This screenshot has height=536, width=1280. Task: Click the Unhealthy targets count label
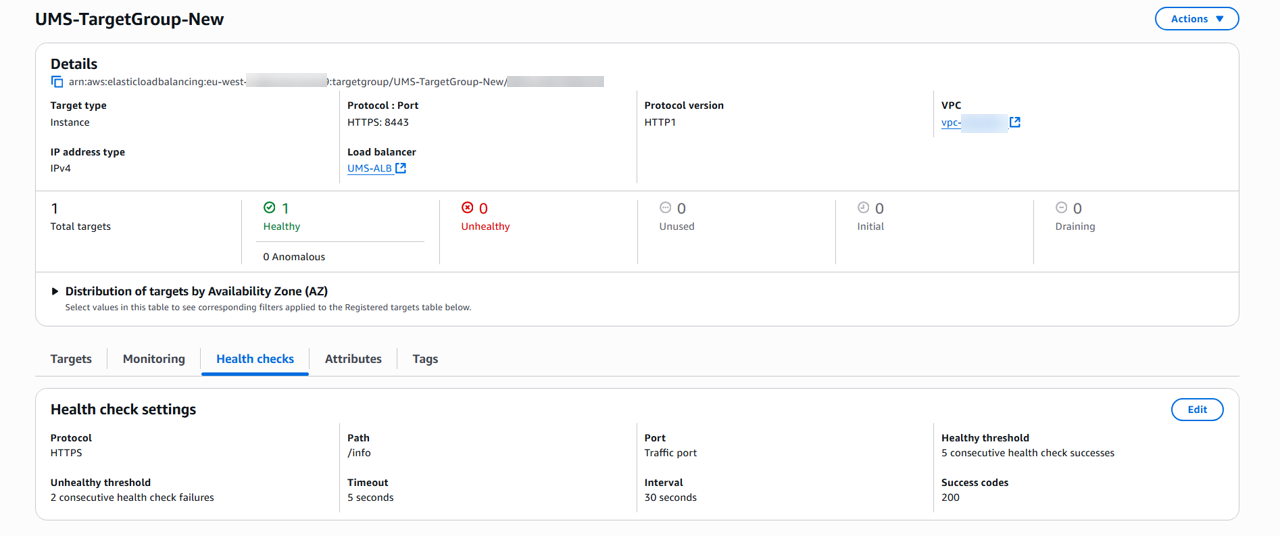tap(485, 227)
